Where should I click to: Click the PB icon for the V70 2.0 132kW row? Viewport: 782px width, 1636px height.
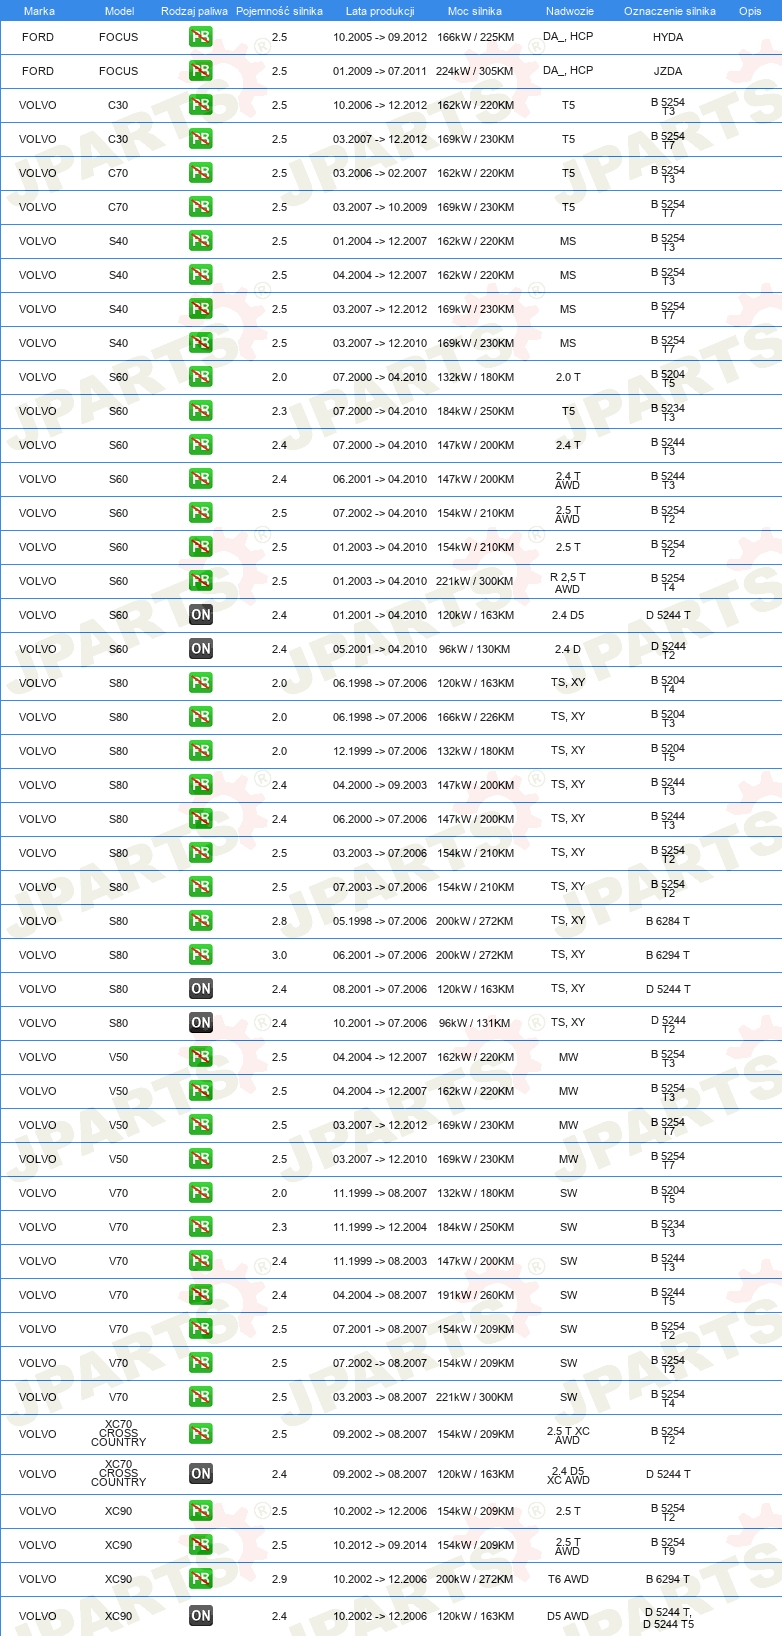[201, 1193]
